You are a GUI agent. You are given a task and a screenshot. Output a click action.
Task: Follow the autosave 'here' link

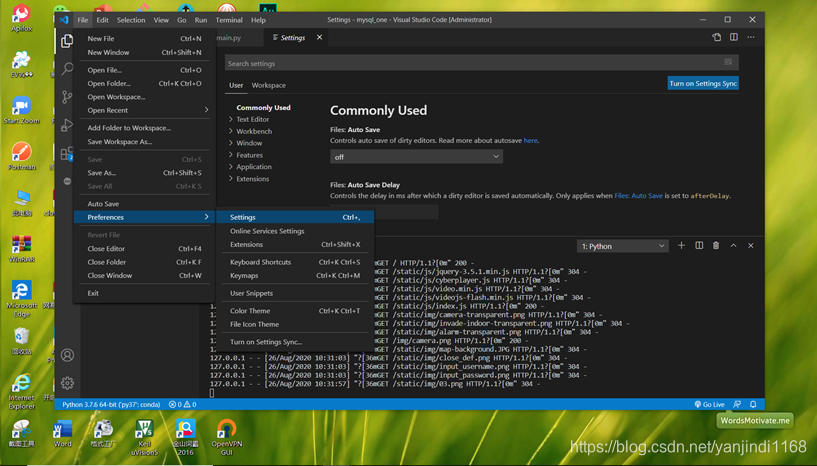tap(530, 140)
